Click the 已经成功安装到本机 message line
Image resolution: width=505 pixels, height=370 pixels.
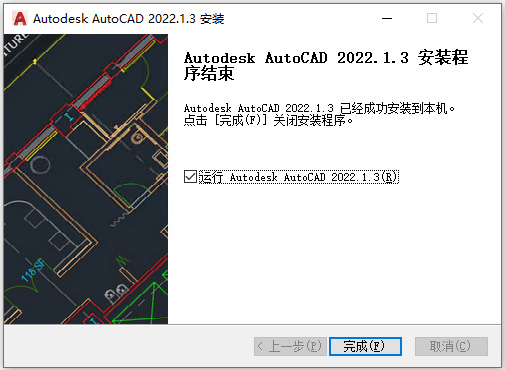coord(319,108)
